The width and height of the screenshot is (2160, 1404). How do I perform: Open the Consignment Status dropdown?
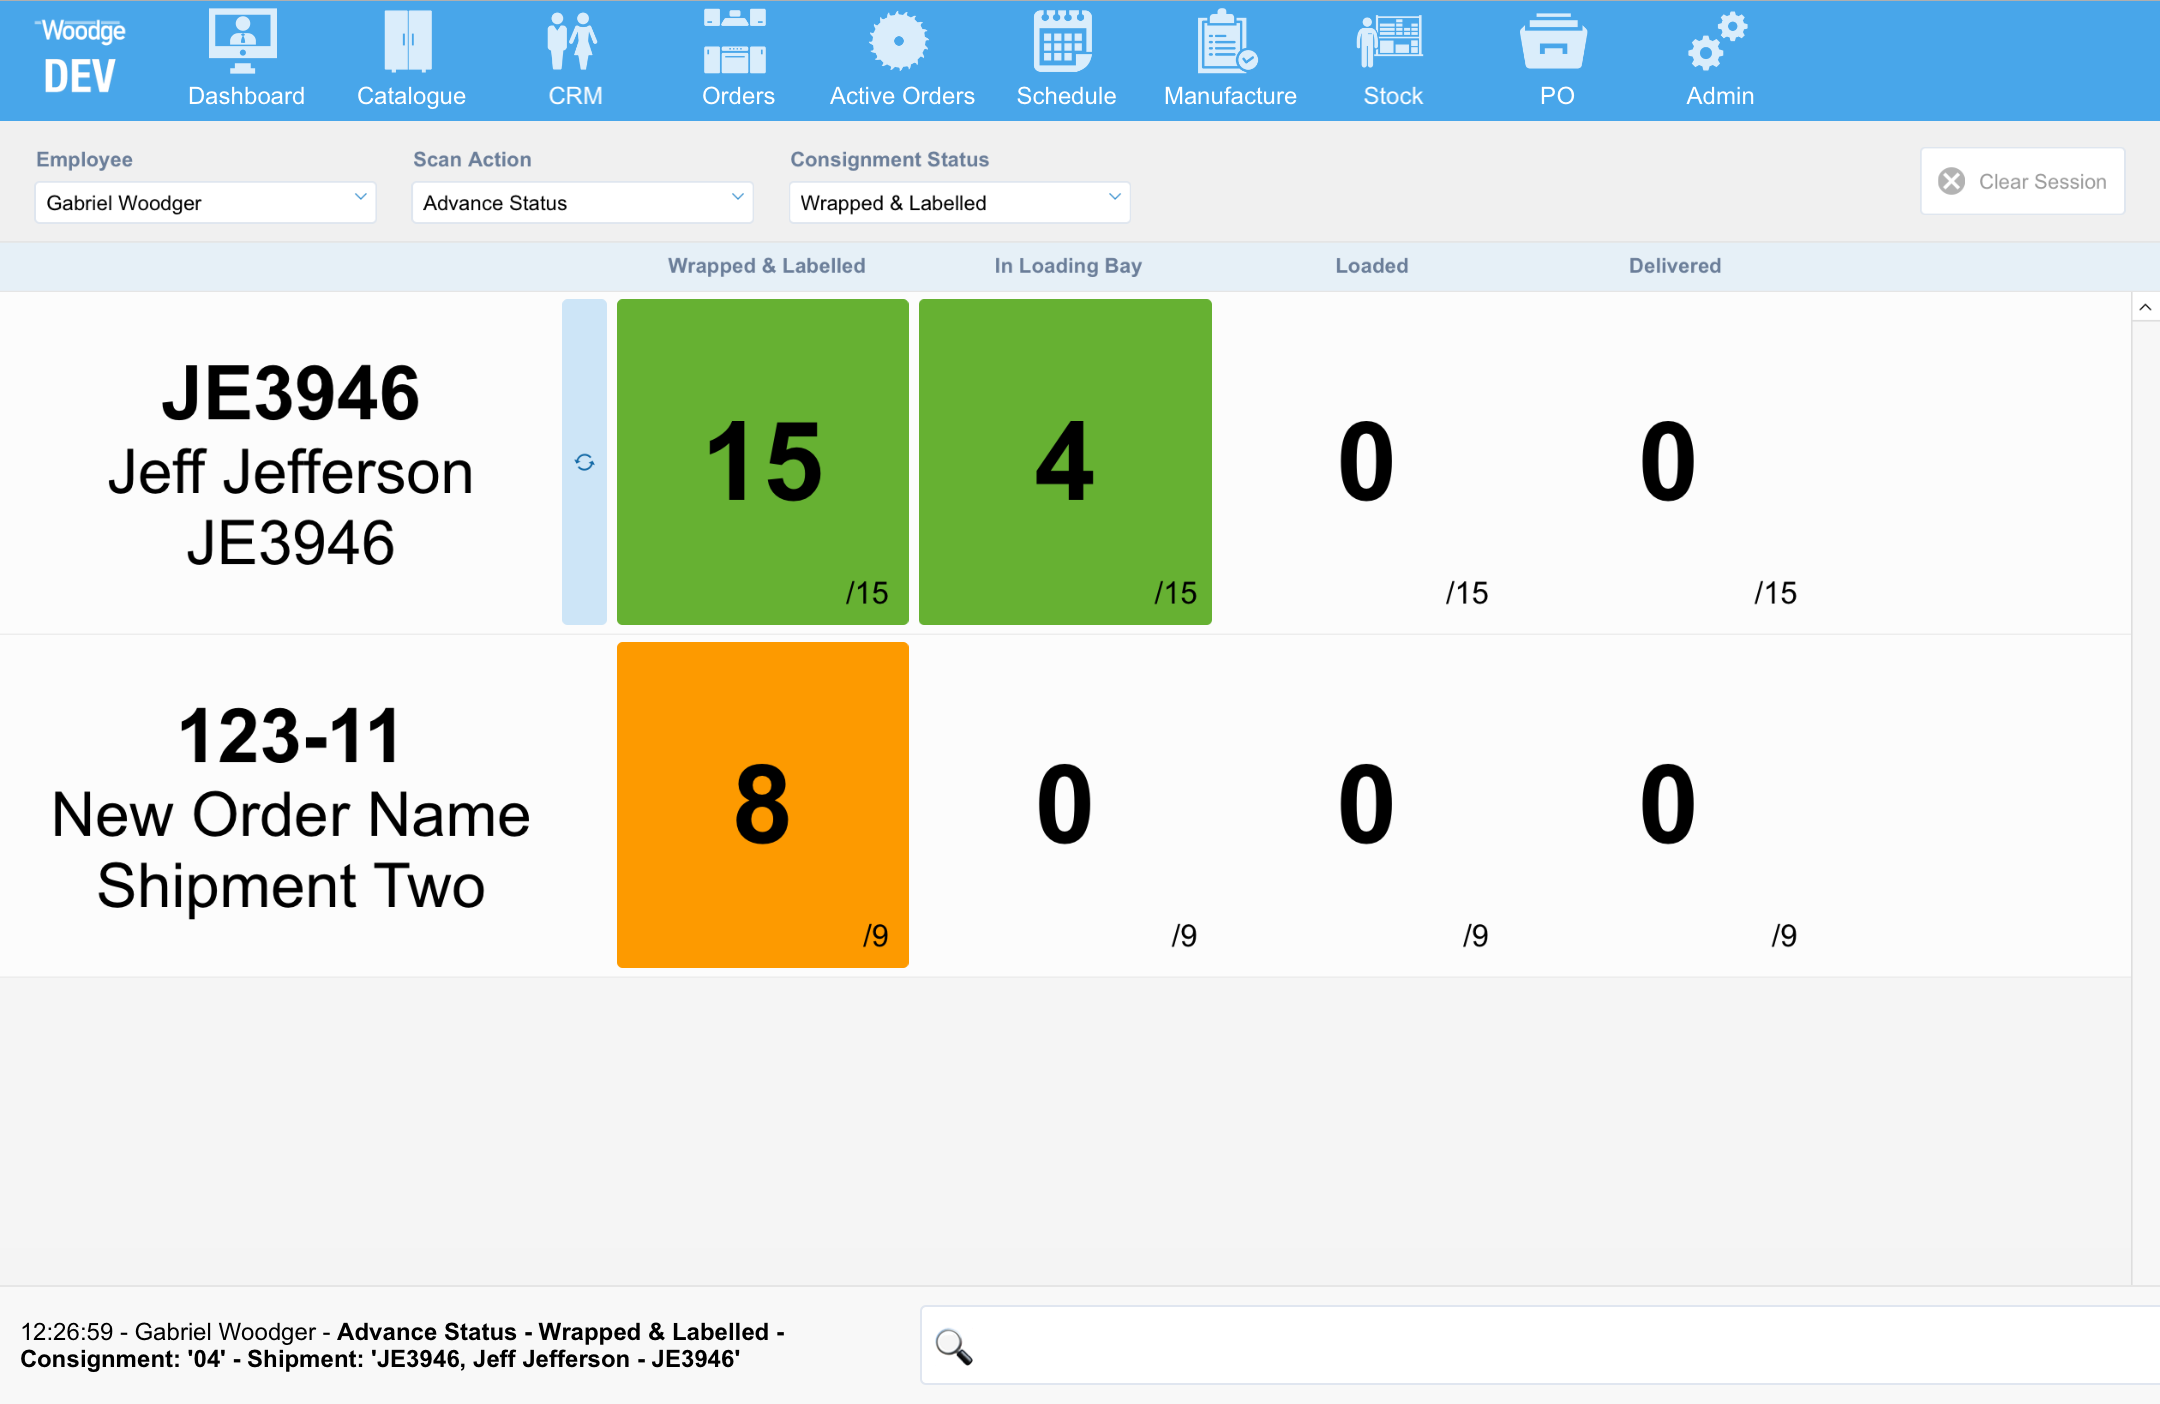point(959,203)
